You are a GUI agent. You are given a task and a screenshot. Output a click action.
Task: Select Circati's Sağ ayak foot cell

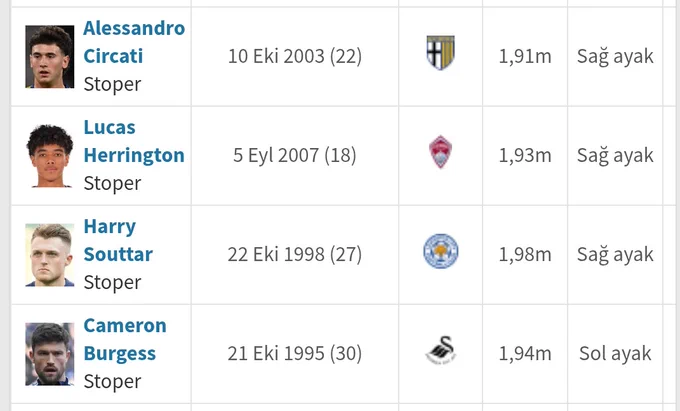coord(615,56)
